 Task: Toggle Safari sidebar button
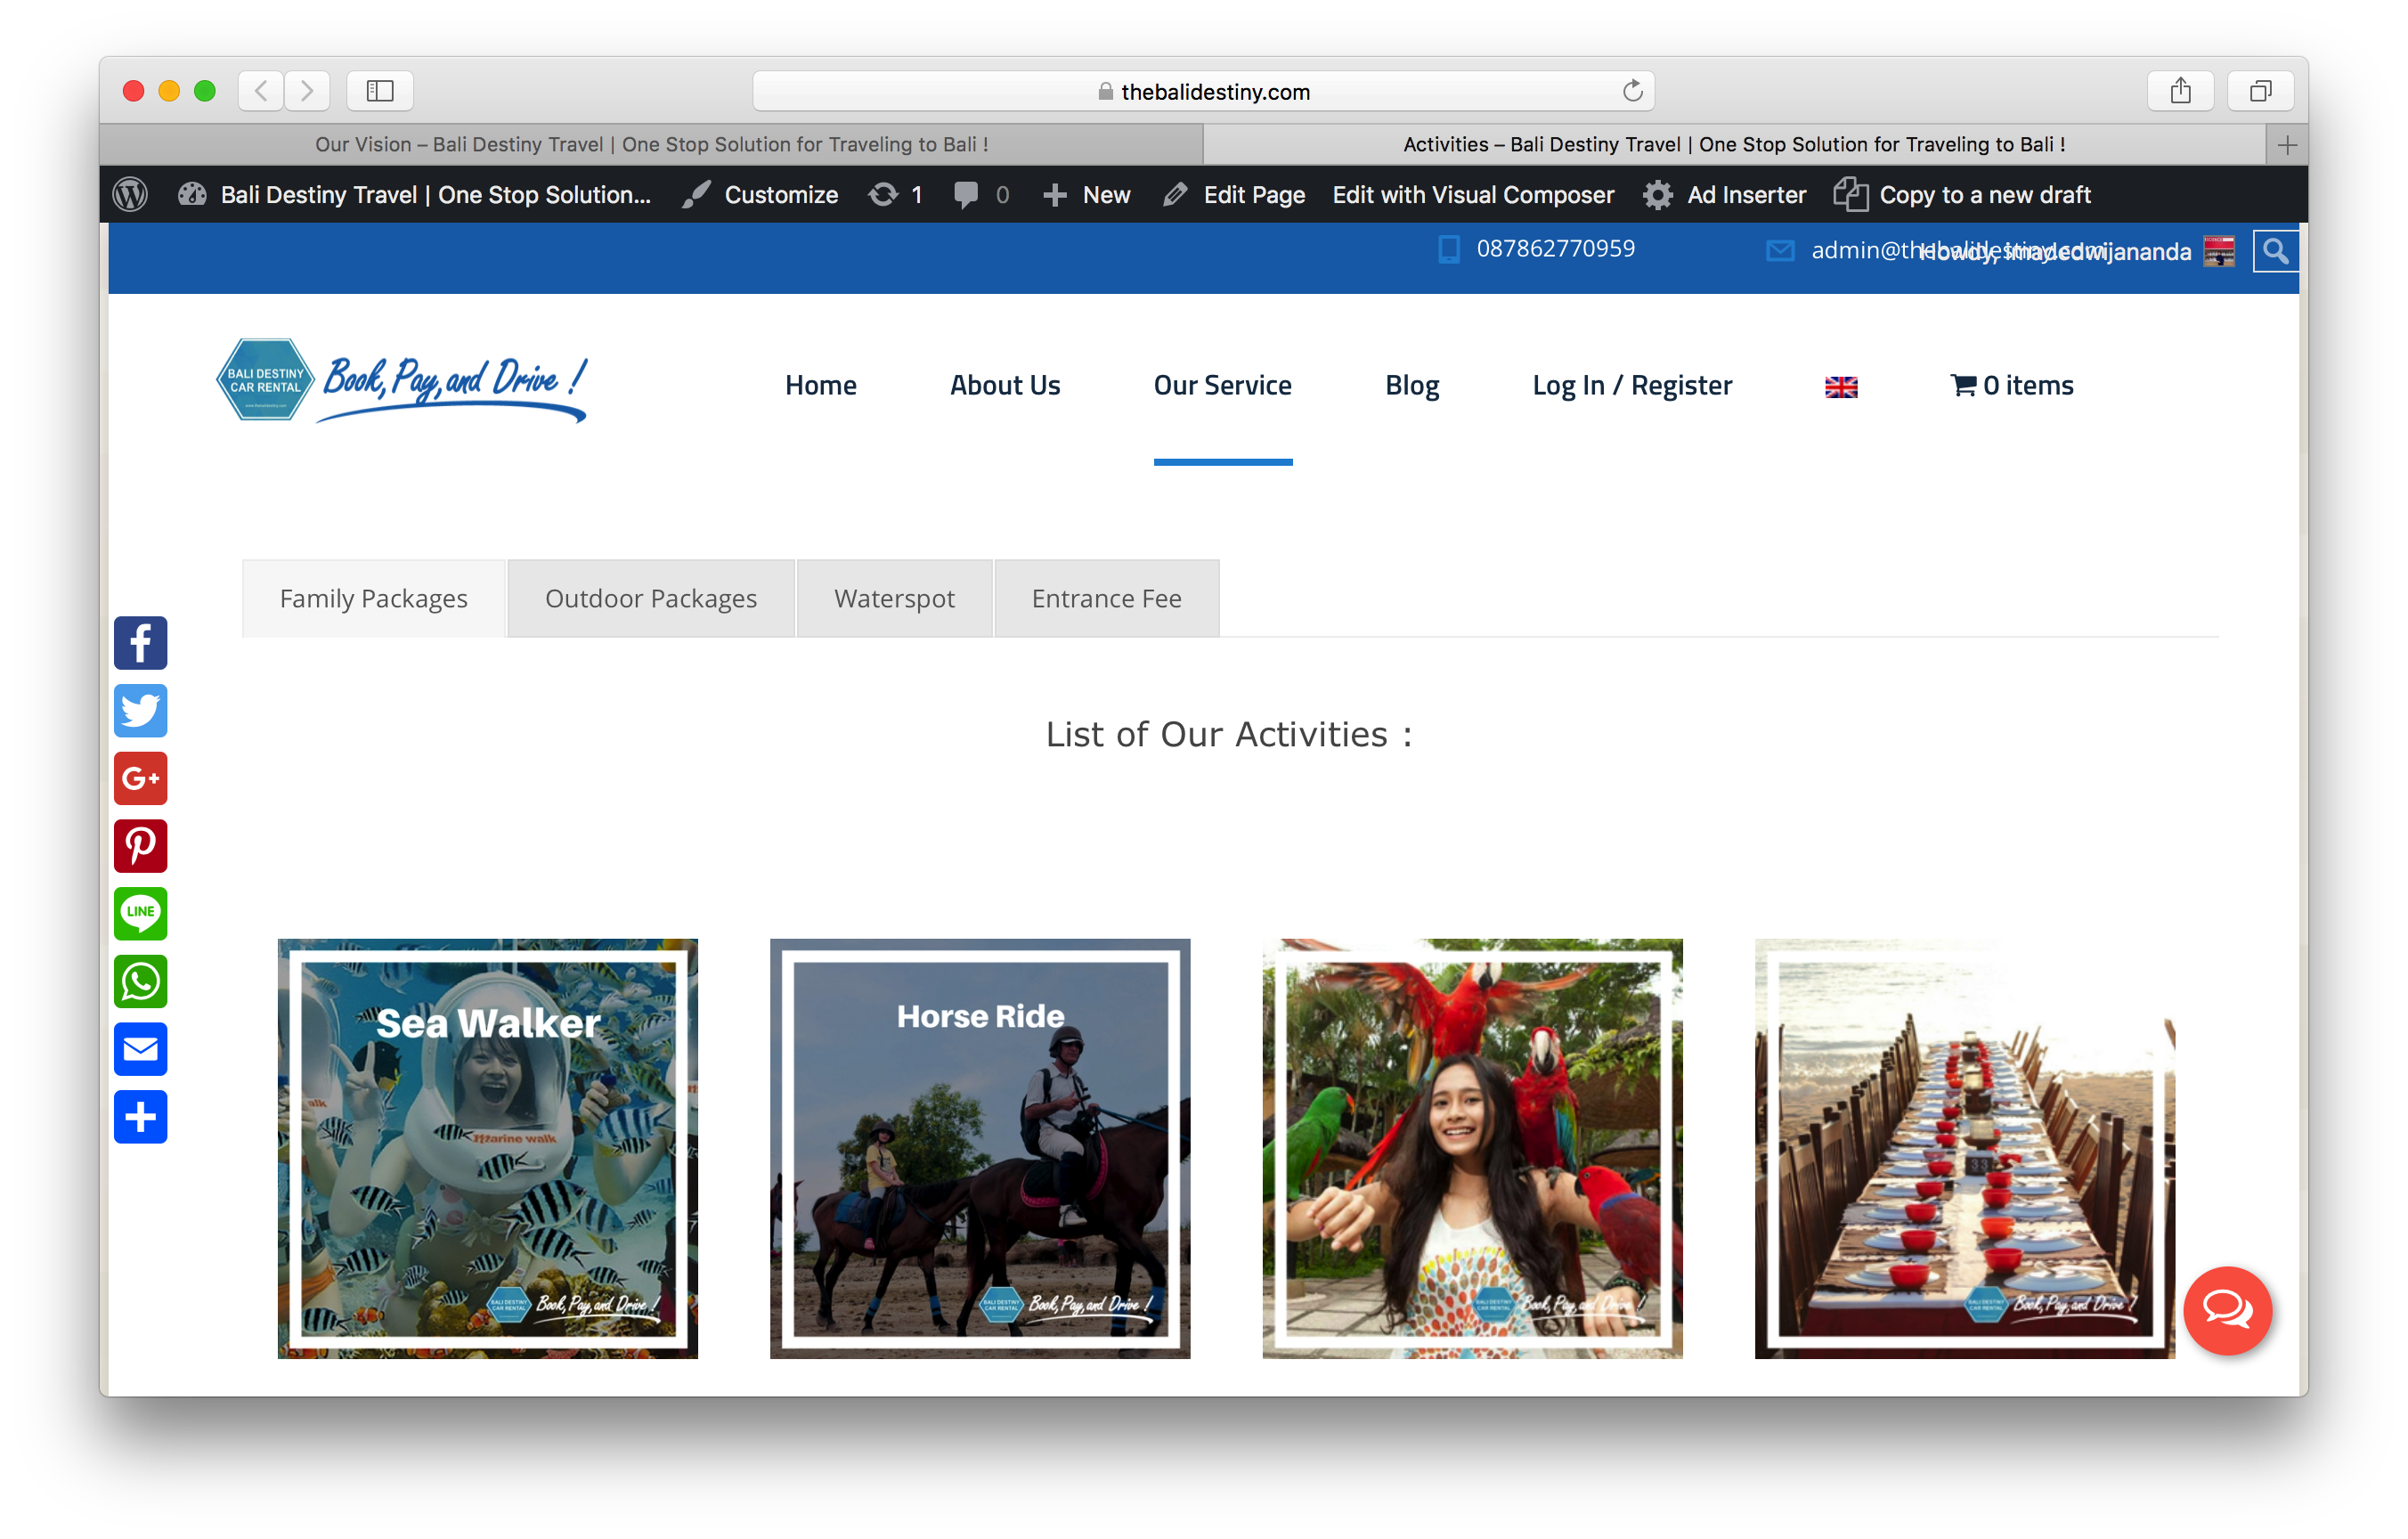click(379, 91)
